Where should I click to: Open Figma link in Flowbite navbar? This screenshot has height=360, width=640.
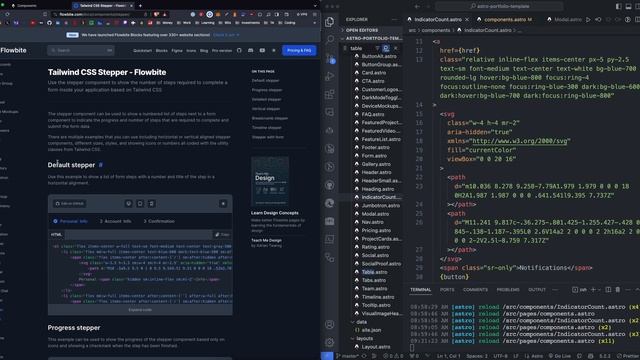(177, 51)
